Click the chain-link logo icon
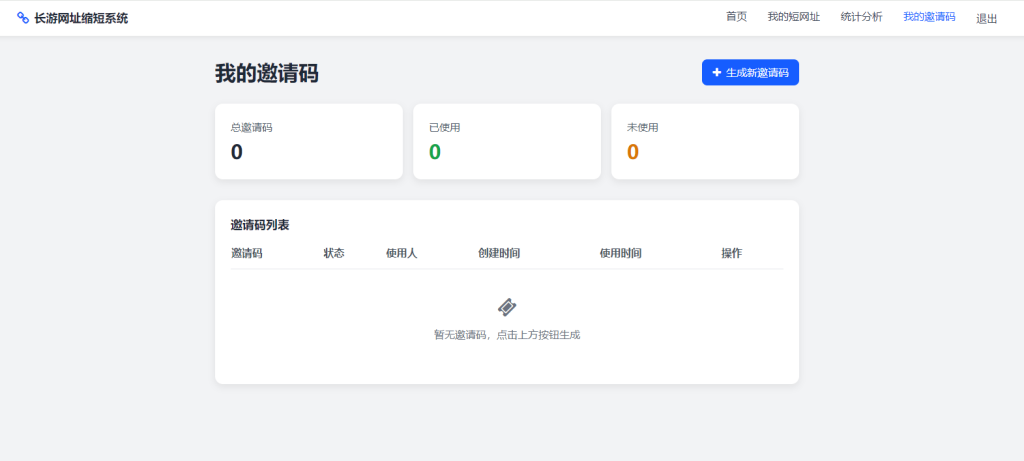The width and height of the screenshot is (1024, 461). tap(23, 18)
